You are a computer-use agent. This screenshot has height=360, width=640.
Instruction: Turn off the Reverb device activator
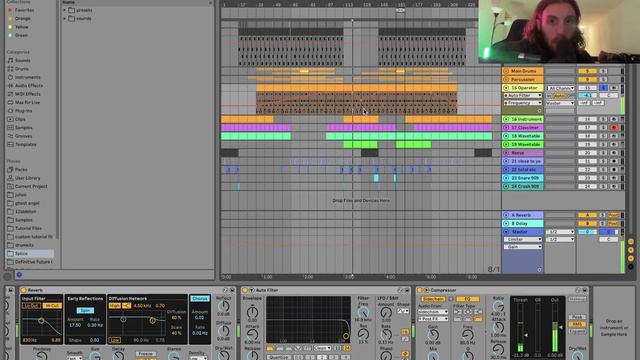pyautogui.click(x=23, y=290)
